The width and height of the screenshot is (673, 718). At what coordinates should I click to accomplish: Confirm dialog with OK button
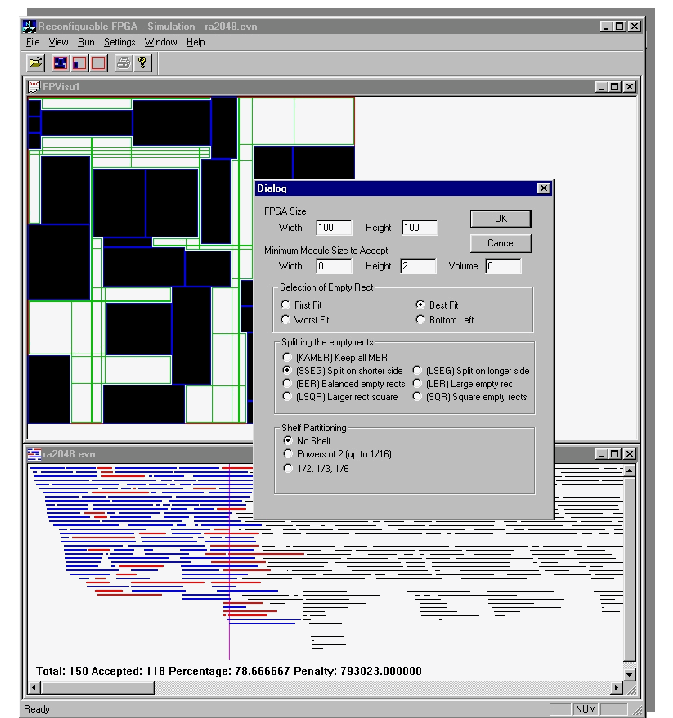(x=500, y=219)
